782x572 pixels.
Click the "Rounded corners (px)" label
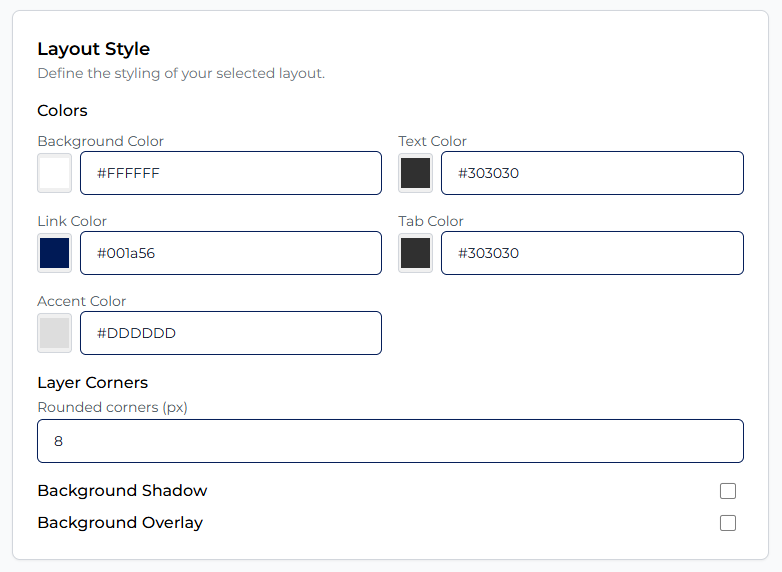tap(112, 407)
